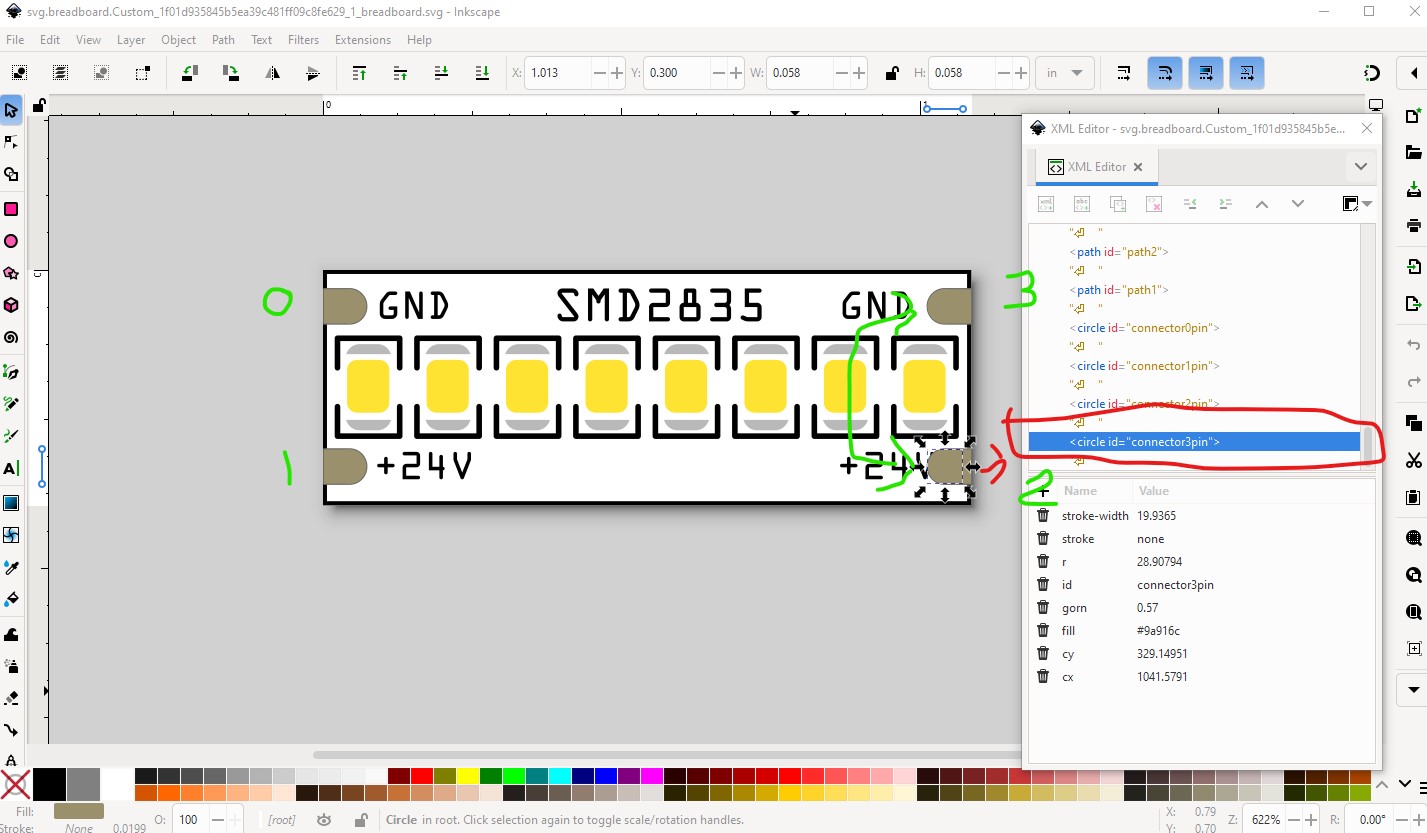The image size is (1427, 833).
Task: Select the Node edit tool
Action: click(11, 142)
